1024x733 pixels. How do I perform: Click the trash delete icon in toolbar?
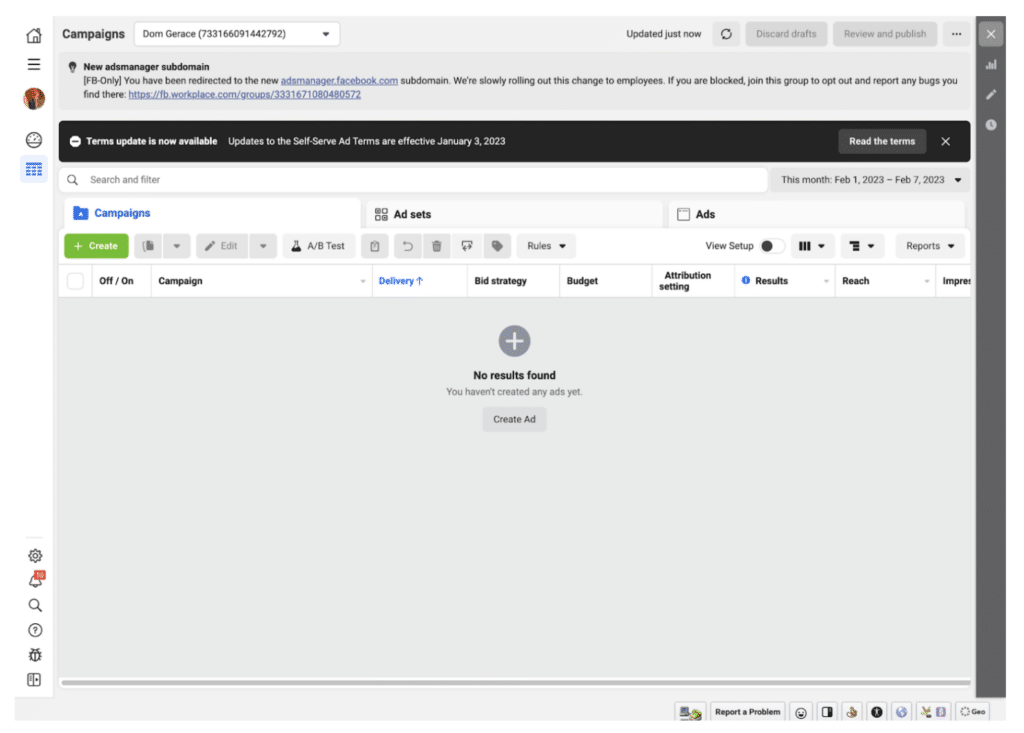(x=437, y=246)
